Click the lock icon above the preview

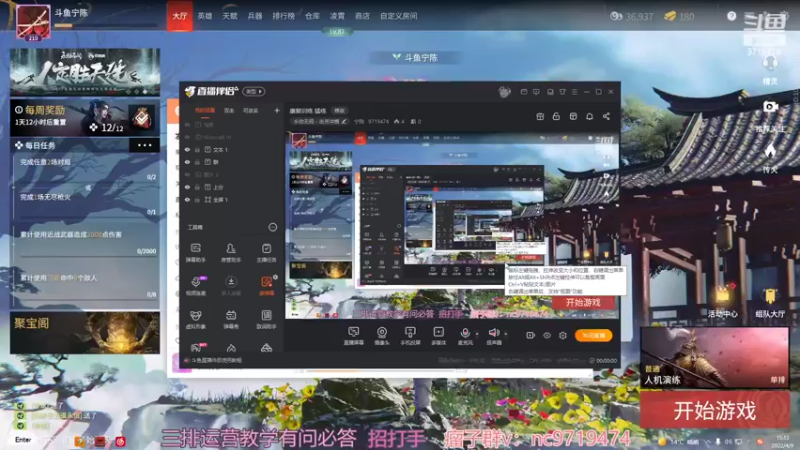point(556,116)
